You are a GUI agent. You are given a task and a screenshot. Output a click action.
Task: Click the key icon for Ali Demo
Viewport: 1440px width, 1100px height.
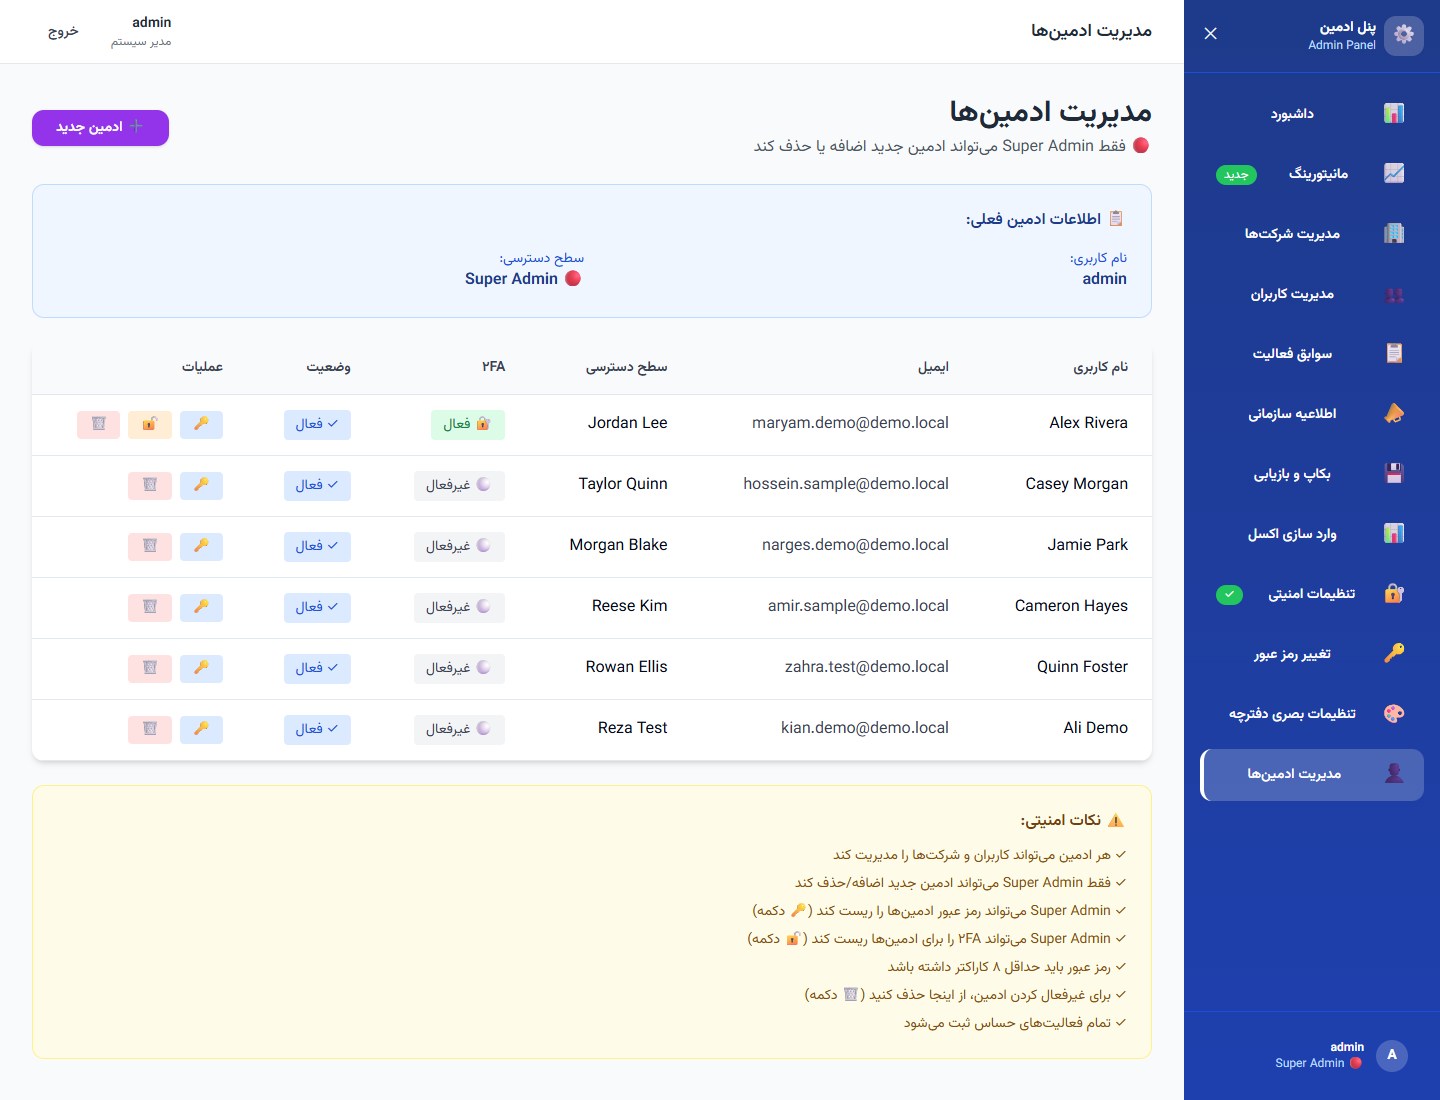tap(201, 729)
